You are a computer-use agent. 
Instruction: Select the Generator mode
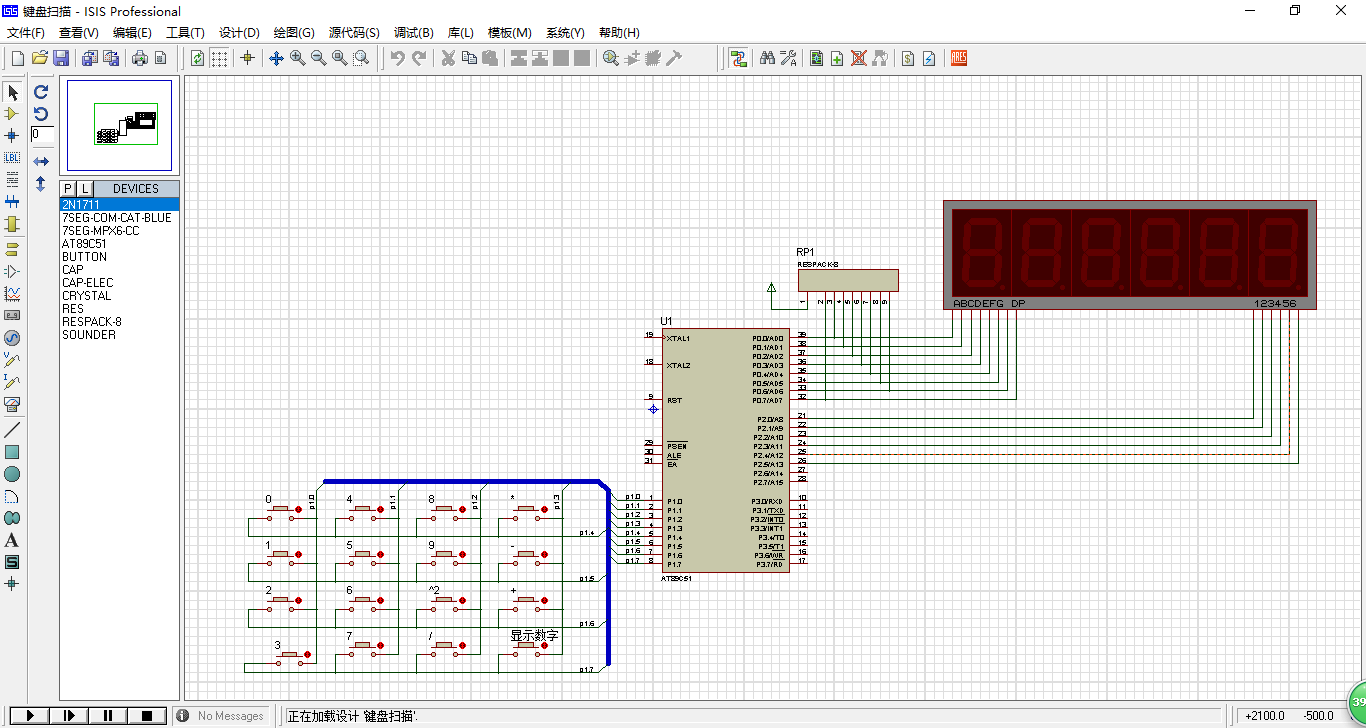(12, 337)
